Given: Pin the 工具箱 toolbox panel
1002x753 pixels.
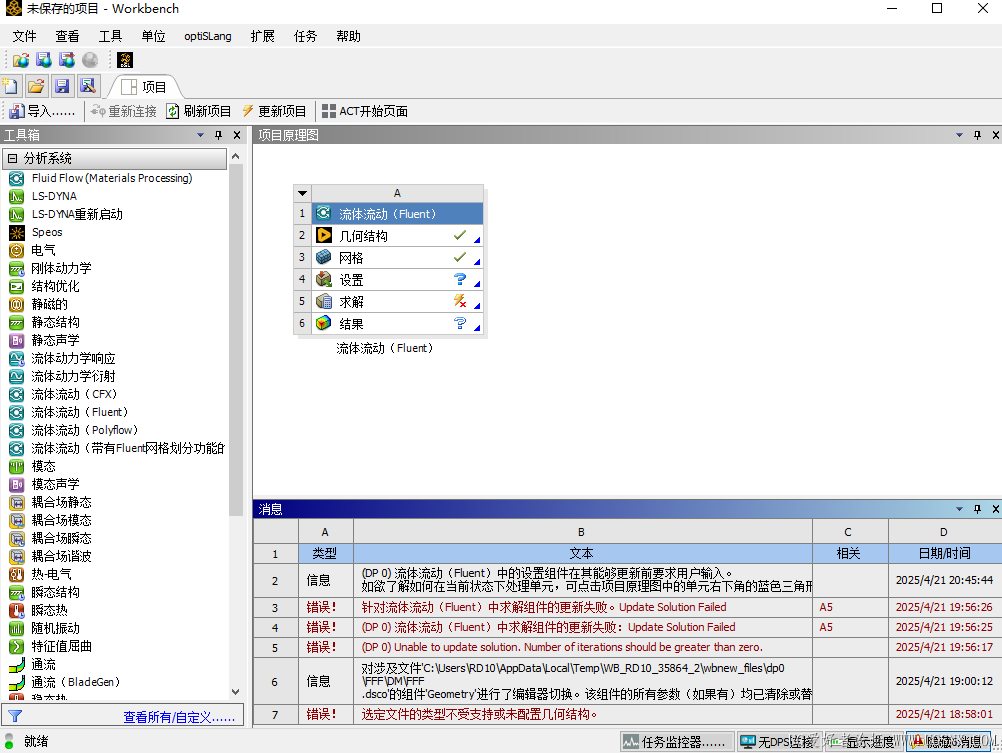Looking at the screenshot, I should [219, 135].
